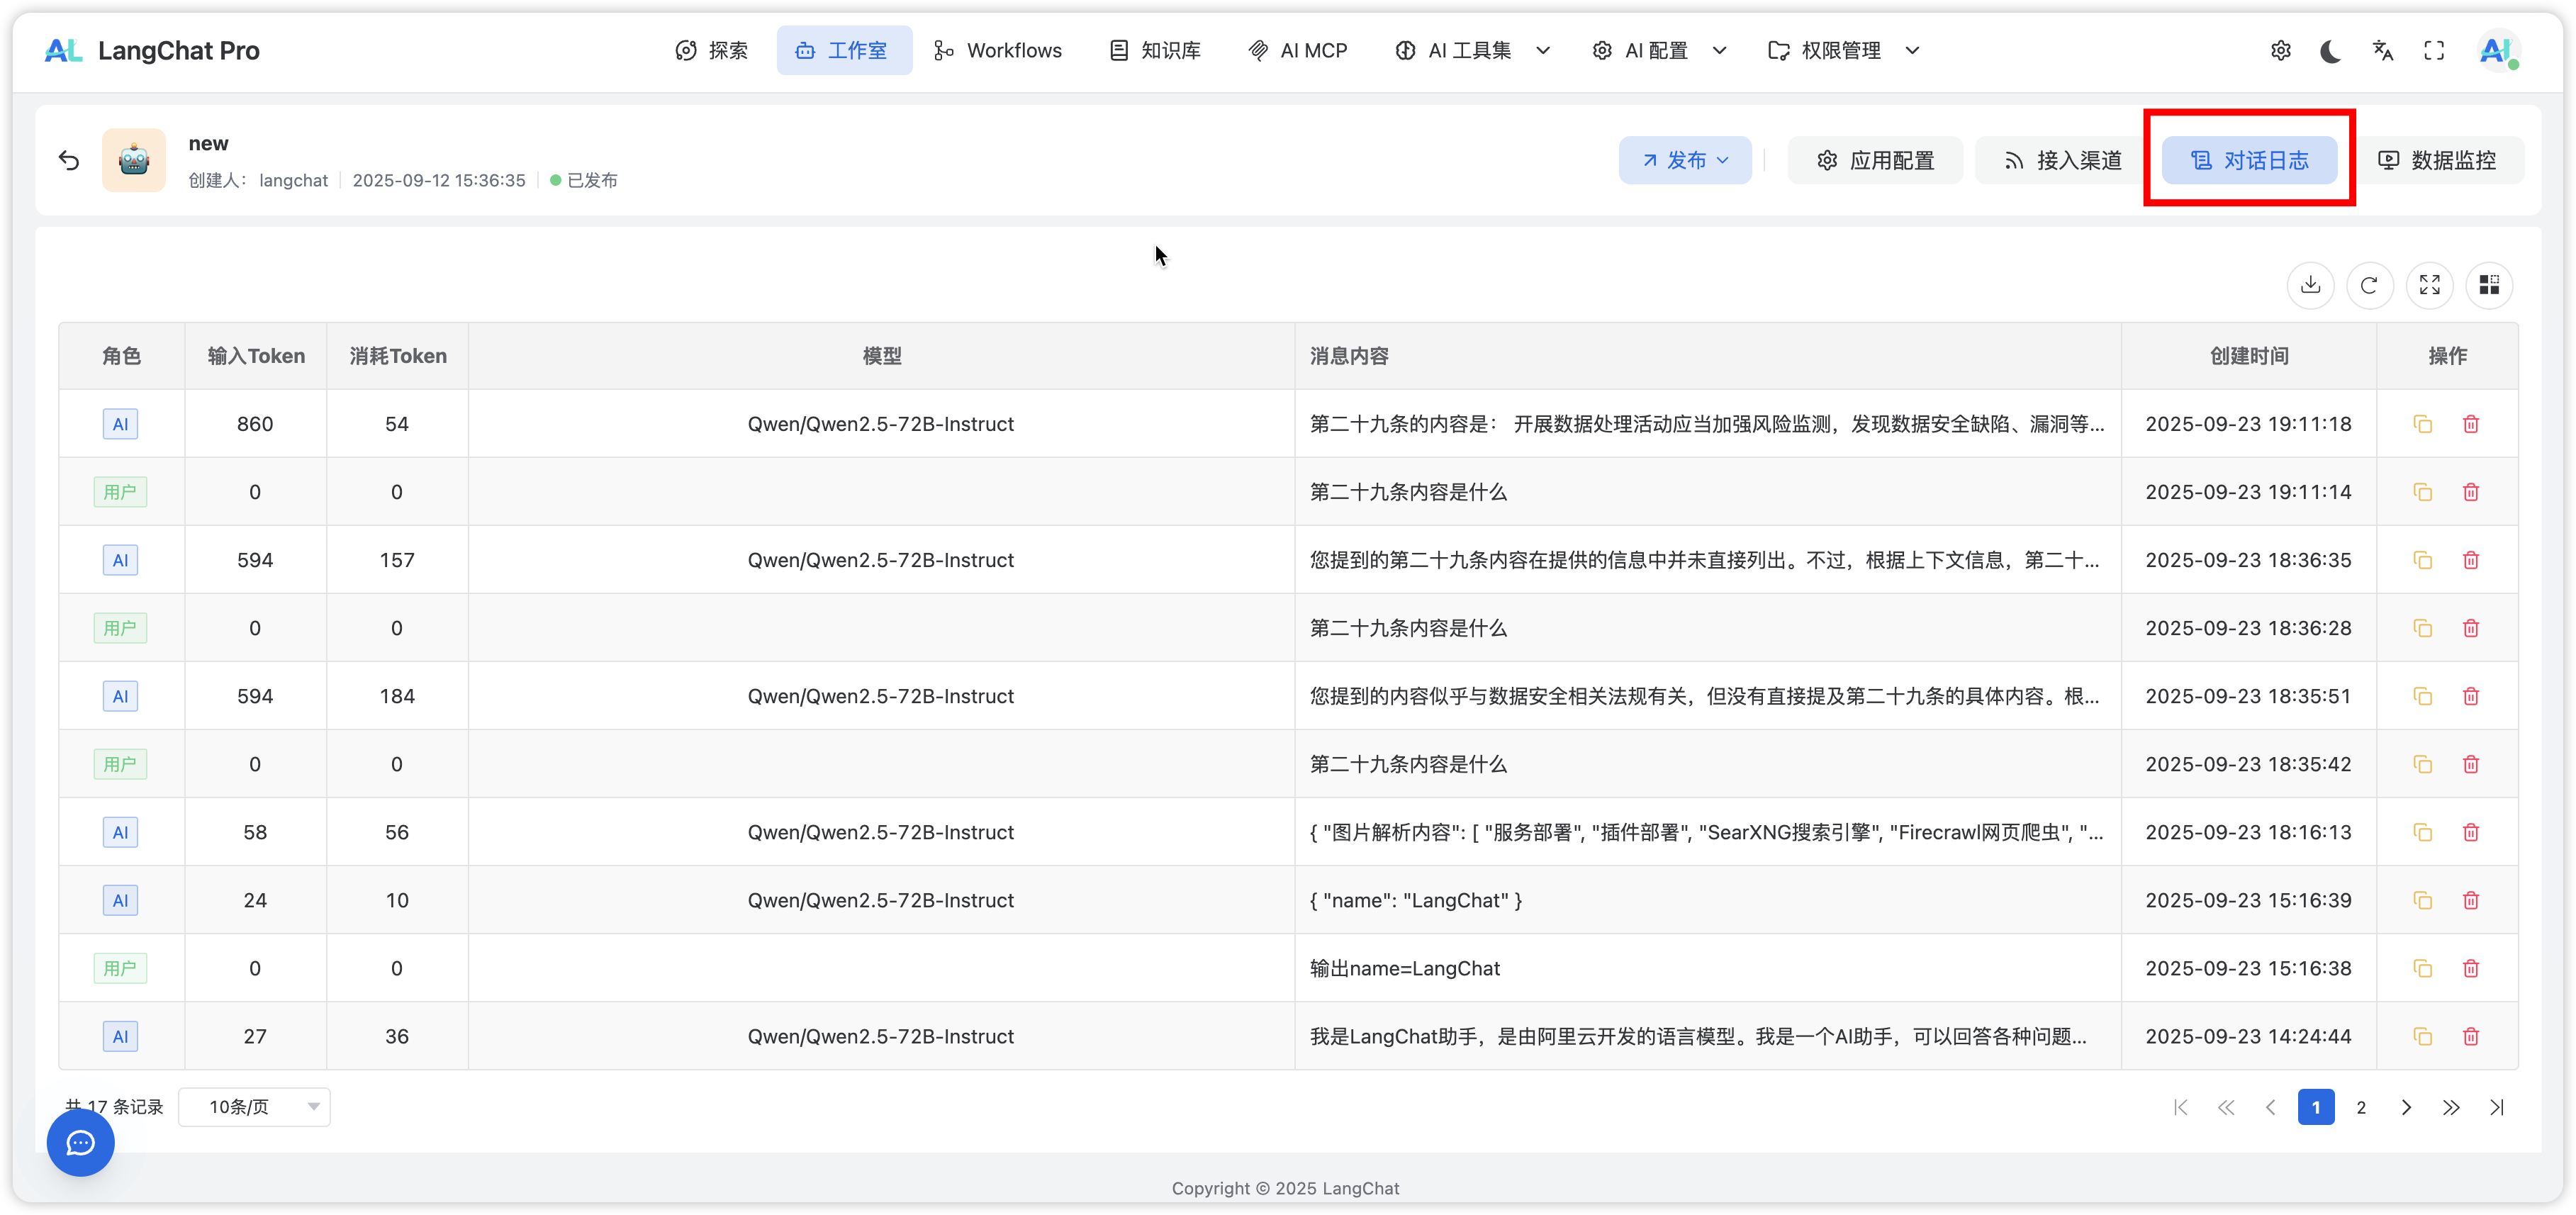Delete the 19:11:18 AI log row

[x=2471, y=424]
